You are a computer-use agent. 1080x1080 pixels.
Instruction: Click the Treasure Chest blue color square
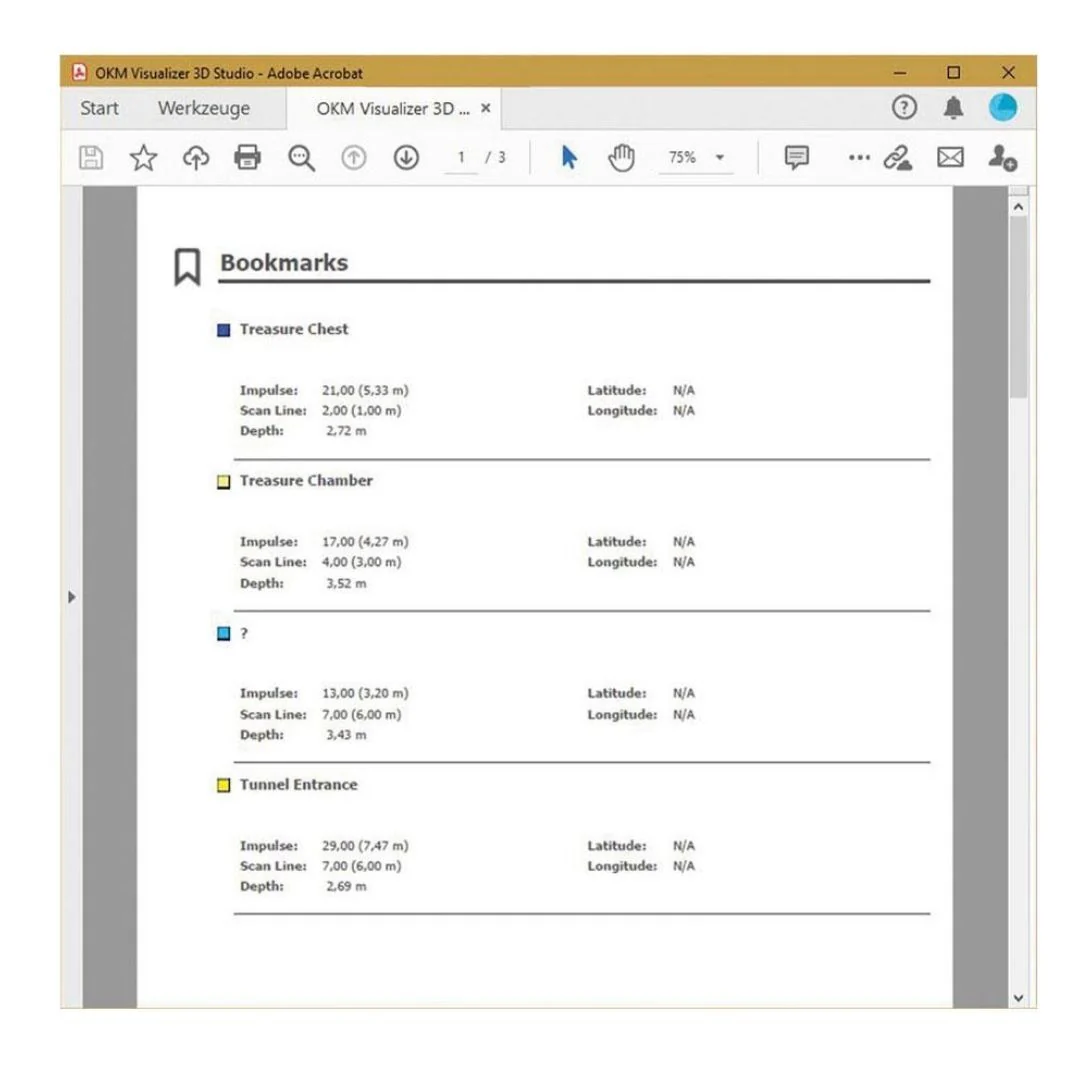(224, 330)
